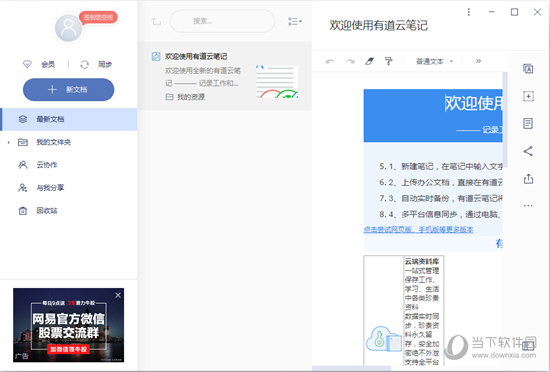Click the plus box icon in right sidebar
This screenshot has height=372, width=550.
coord(528,96)
